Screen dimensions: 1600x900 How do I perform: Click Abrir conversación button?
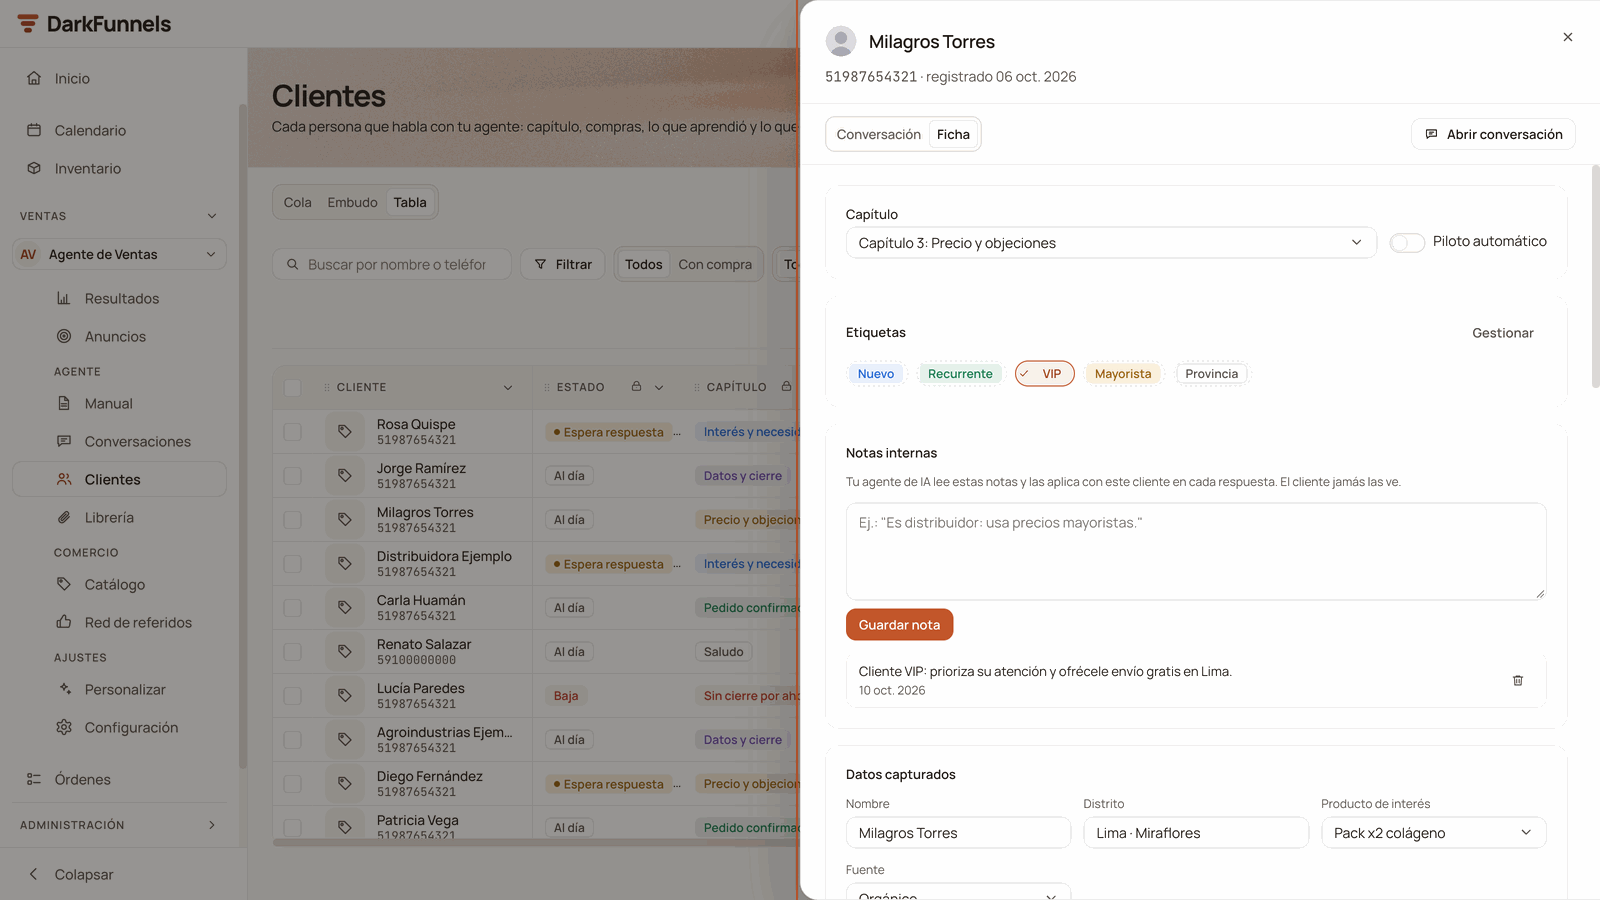pyautogui.click(x=1493, y=134)
